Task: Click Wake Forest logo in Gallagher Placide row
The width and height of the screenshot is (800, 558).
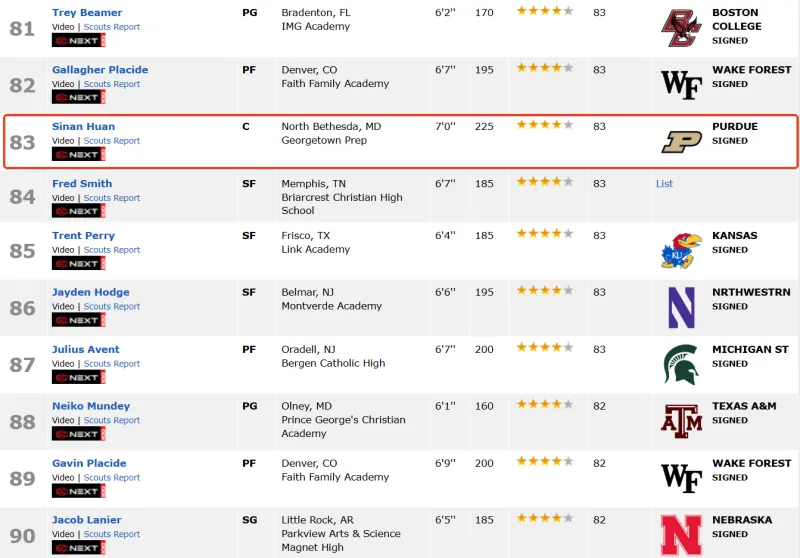Action: [x=681, y=85]
